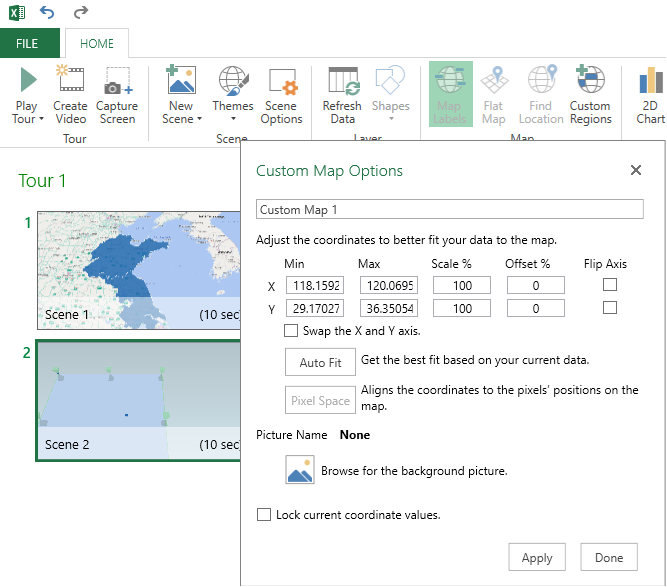This screenshot has height=587, width=667.
Task: Expand the Themes dropdown arrow
Action: (x=233, y=119)
